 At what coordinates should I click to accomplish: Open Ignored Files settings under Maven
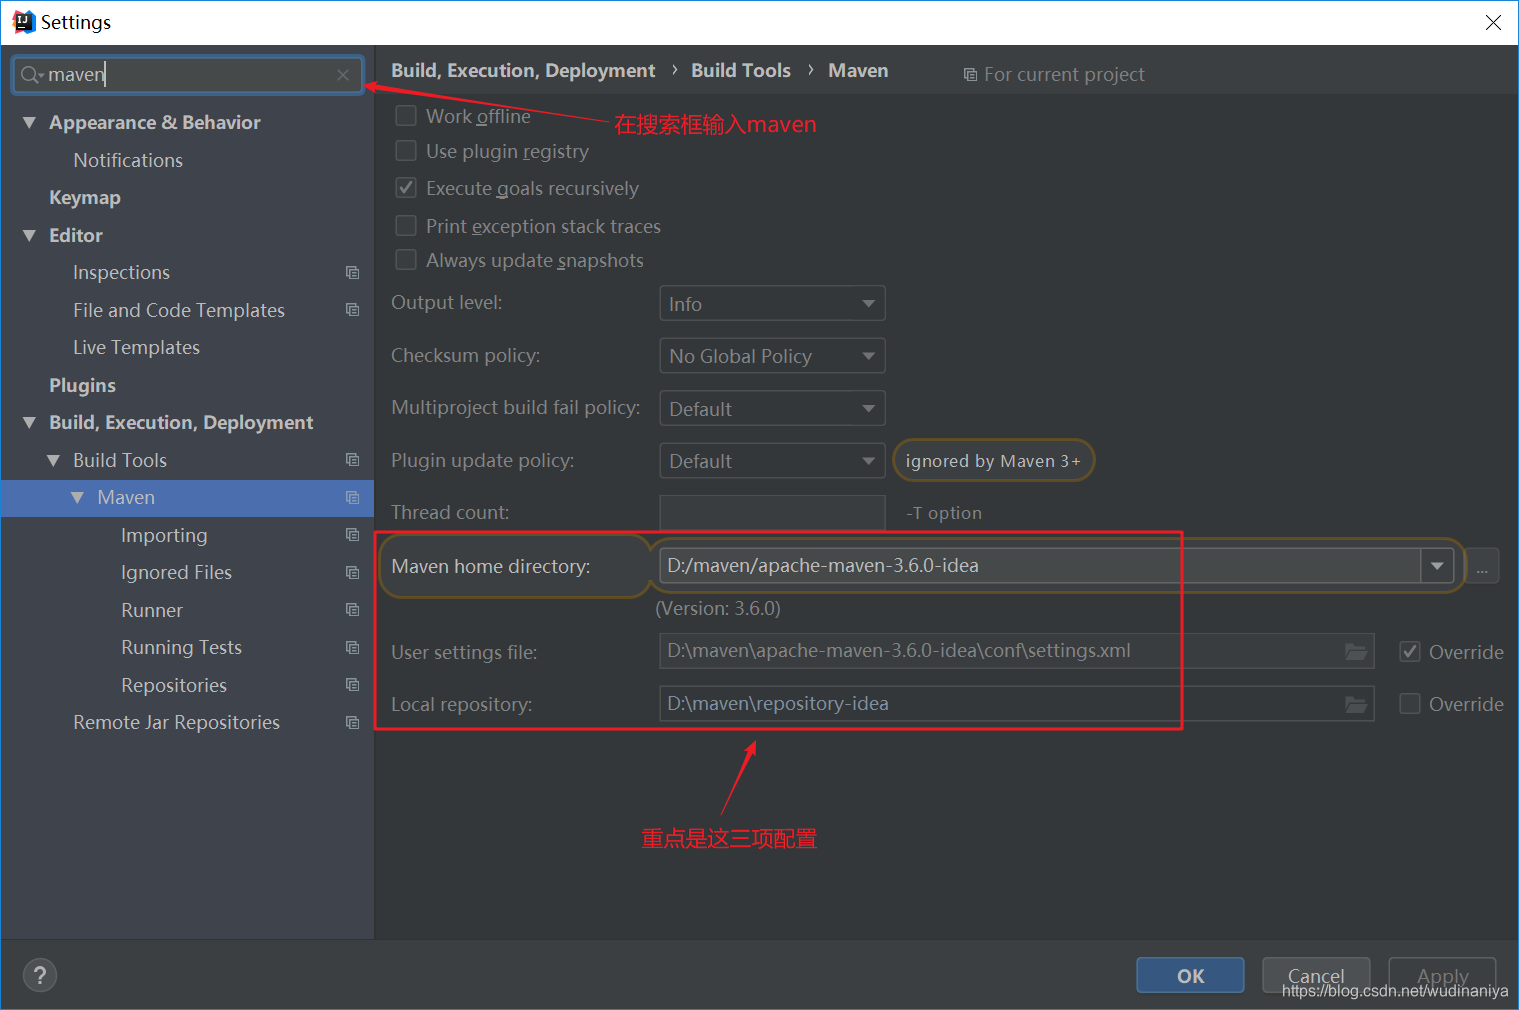tap(176, 573)
